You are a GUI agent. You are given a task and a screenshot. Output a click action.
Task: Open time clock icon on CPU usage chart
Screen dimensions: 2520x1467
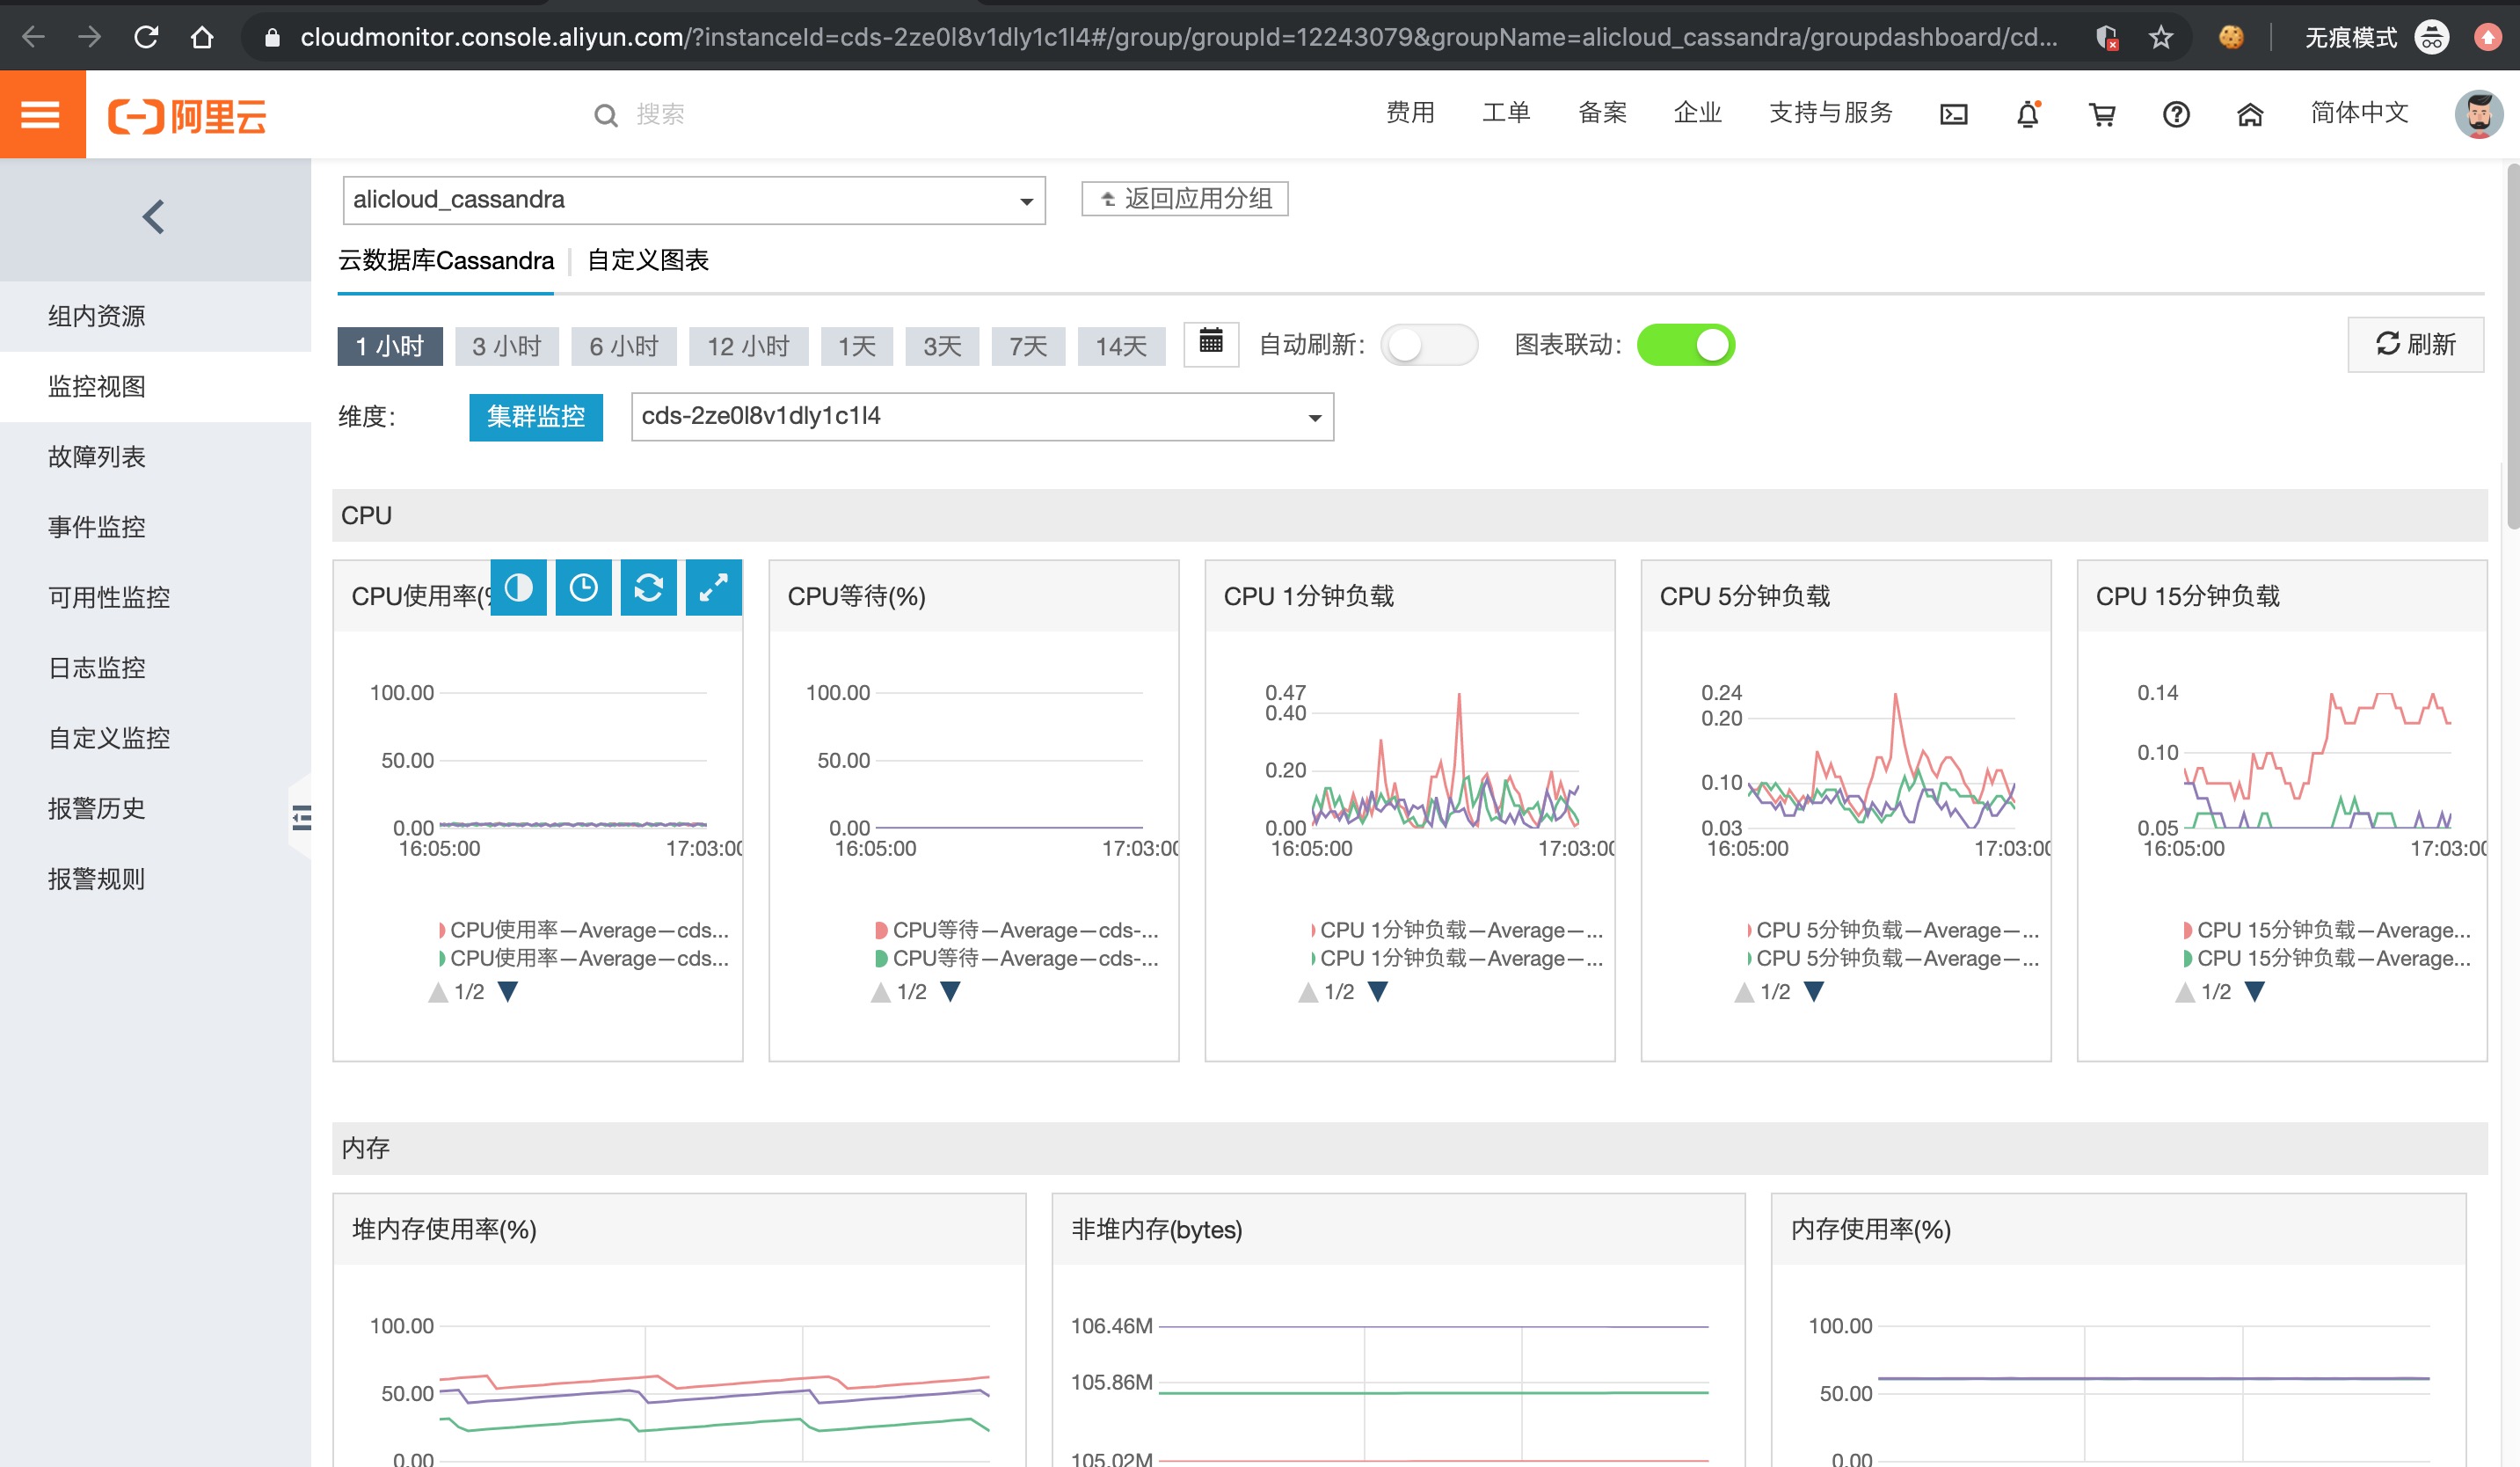(x=583, y=587)
